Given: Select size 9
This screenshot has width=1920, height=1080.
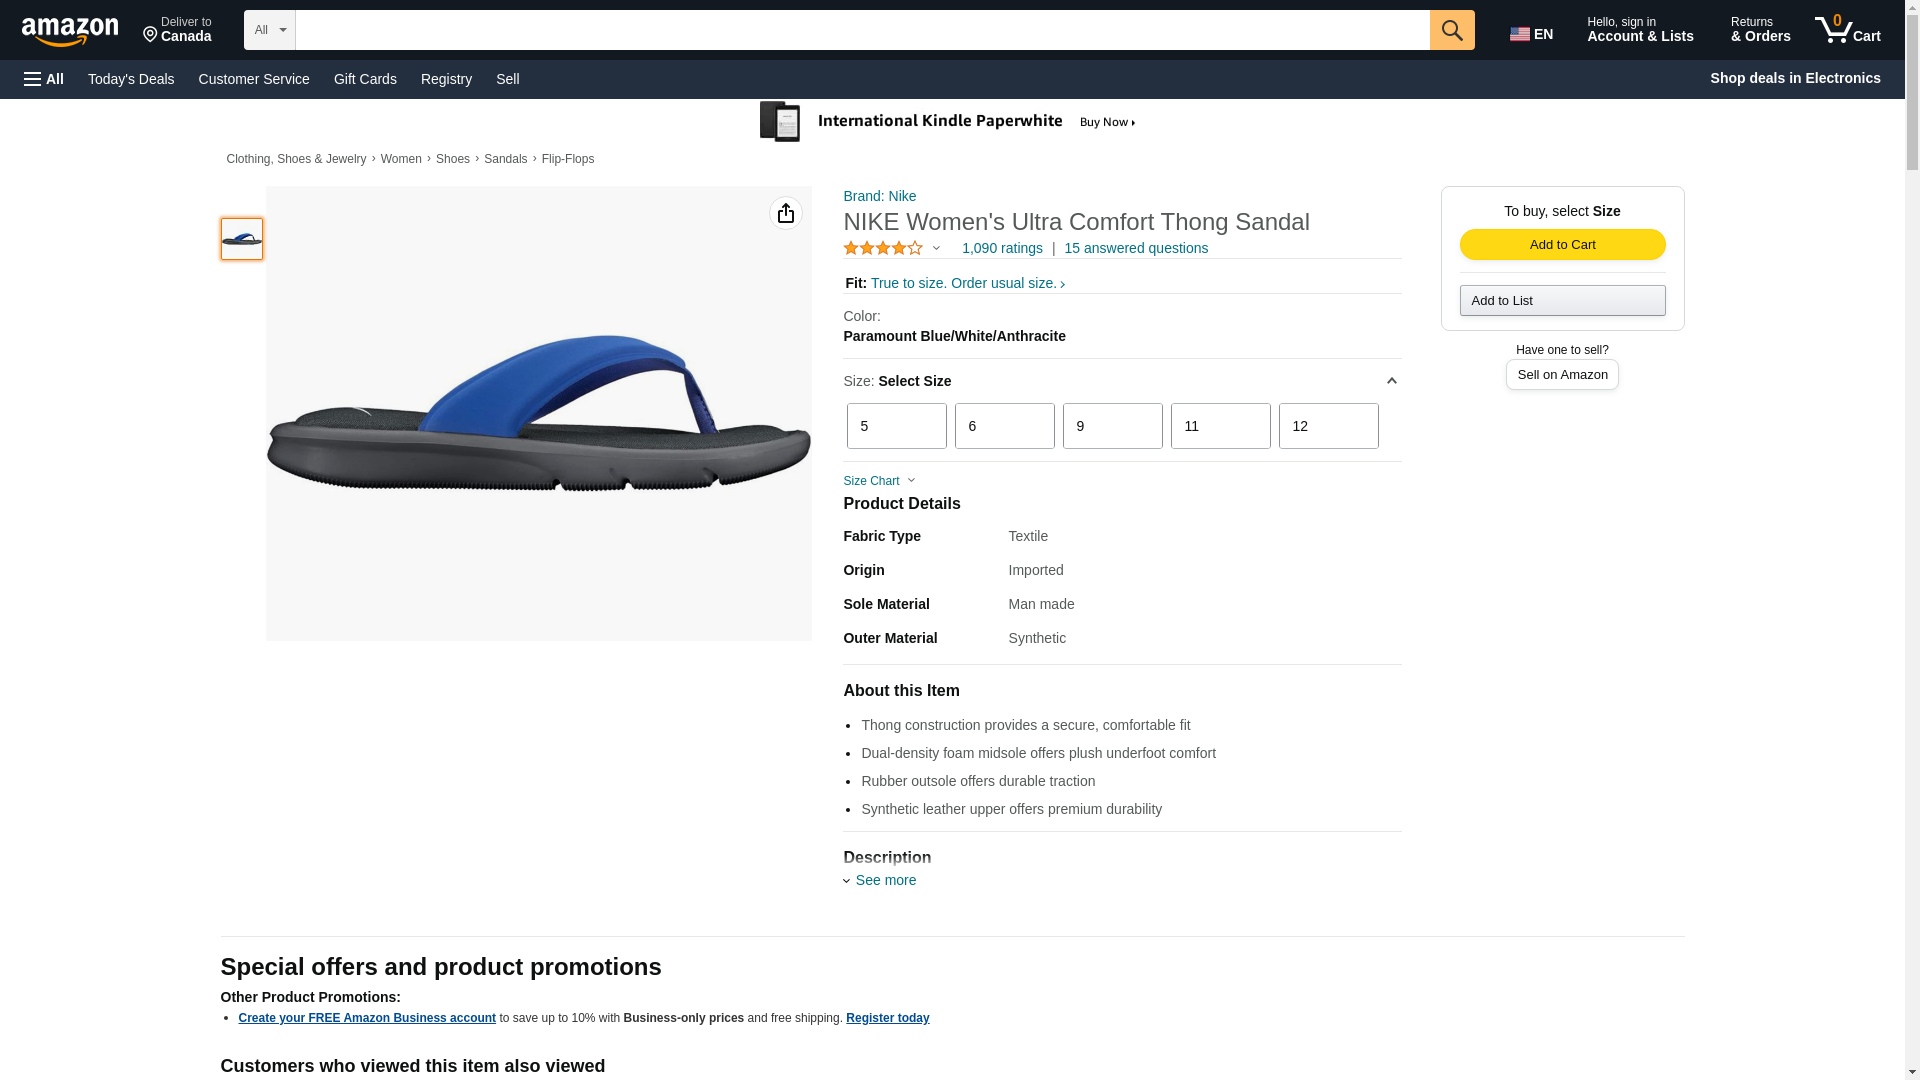Looking at the screenshot, I should pos(1112,426).
